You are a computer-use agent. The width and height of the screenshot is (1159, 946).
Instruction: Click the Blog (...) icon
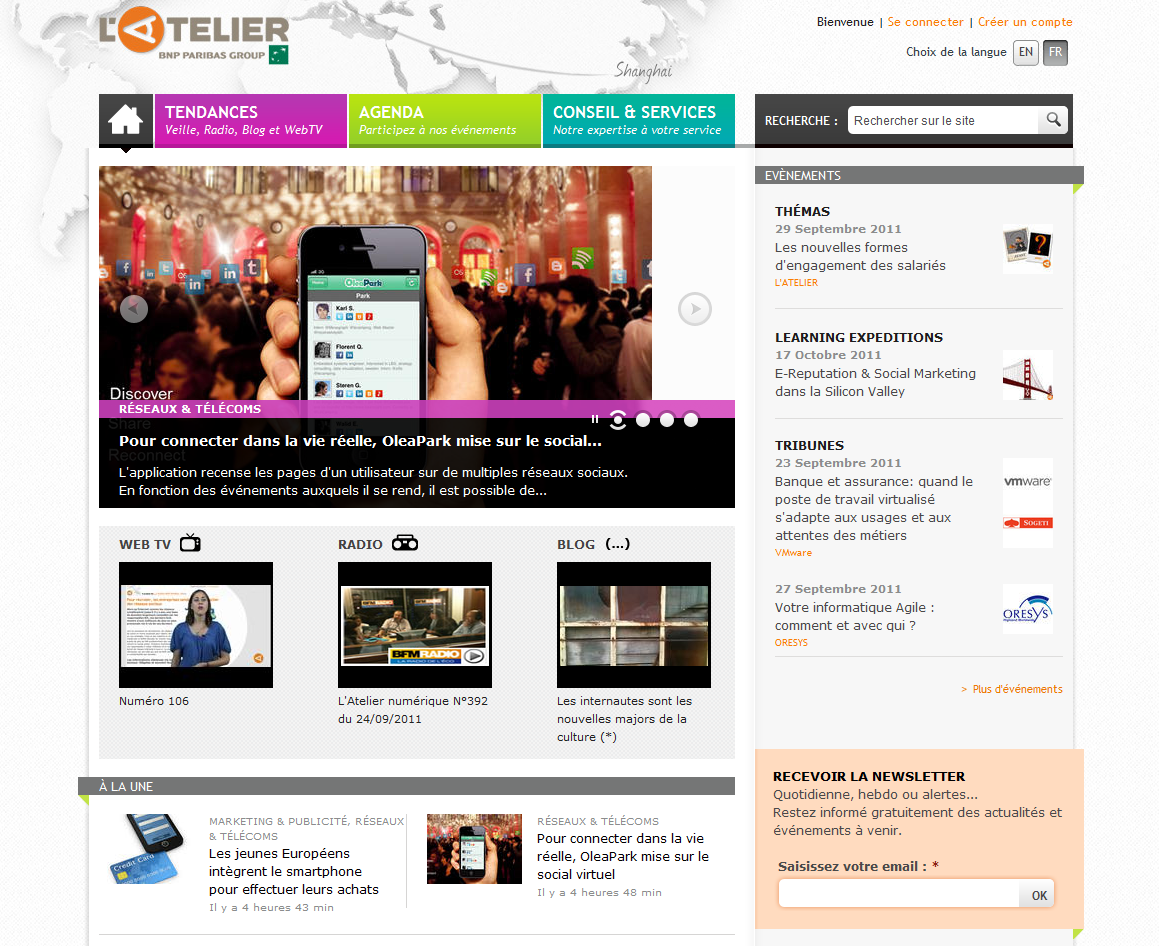click(x=618, y=543)
